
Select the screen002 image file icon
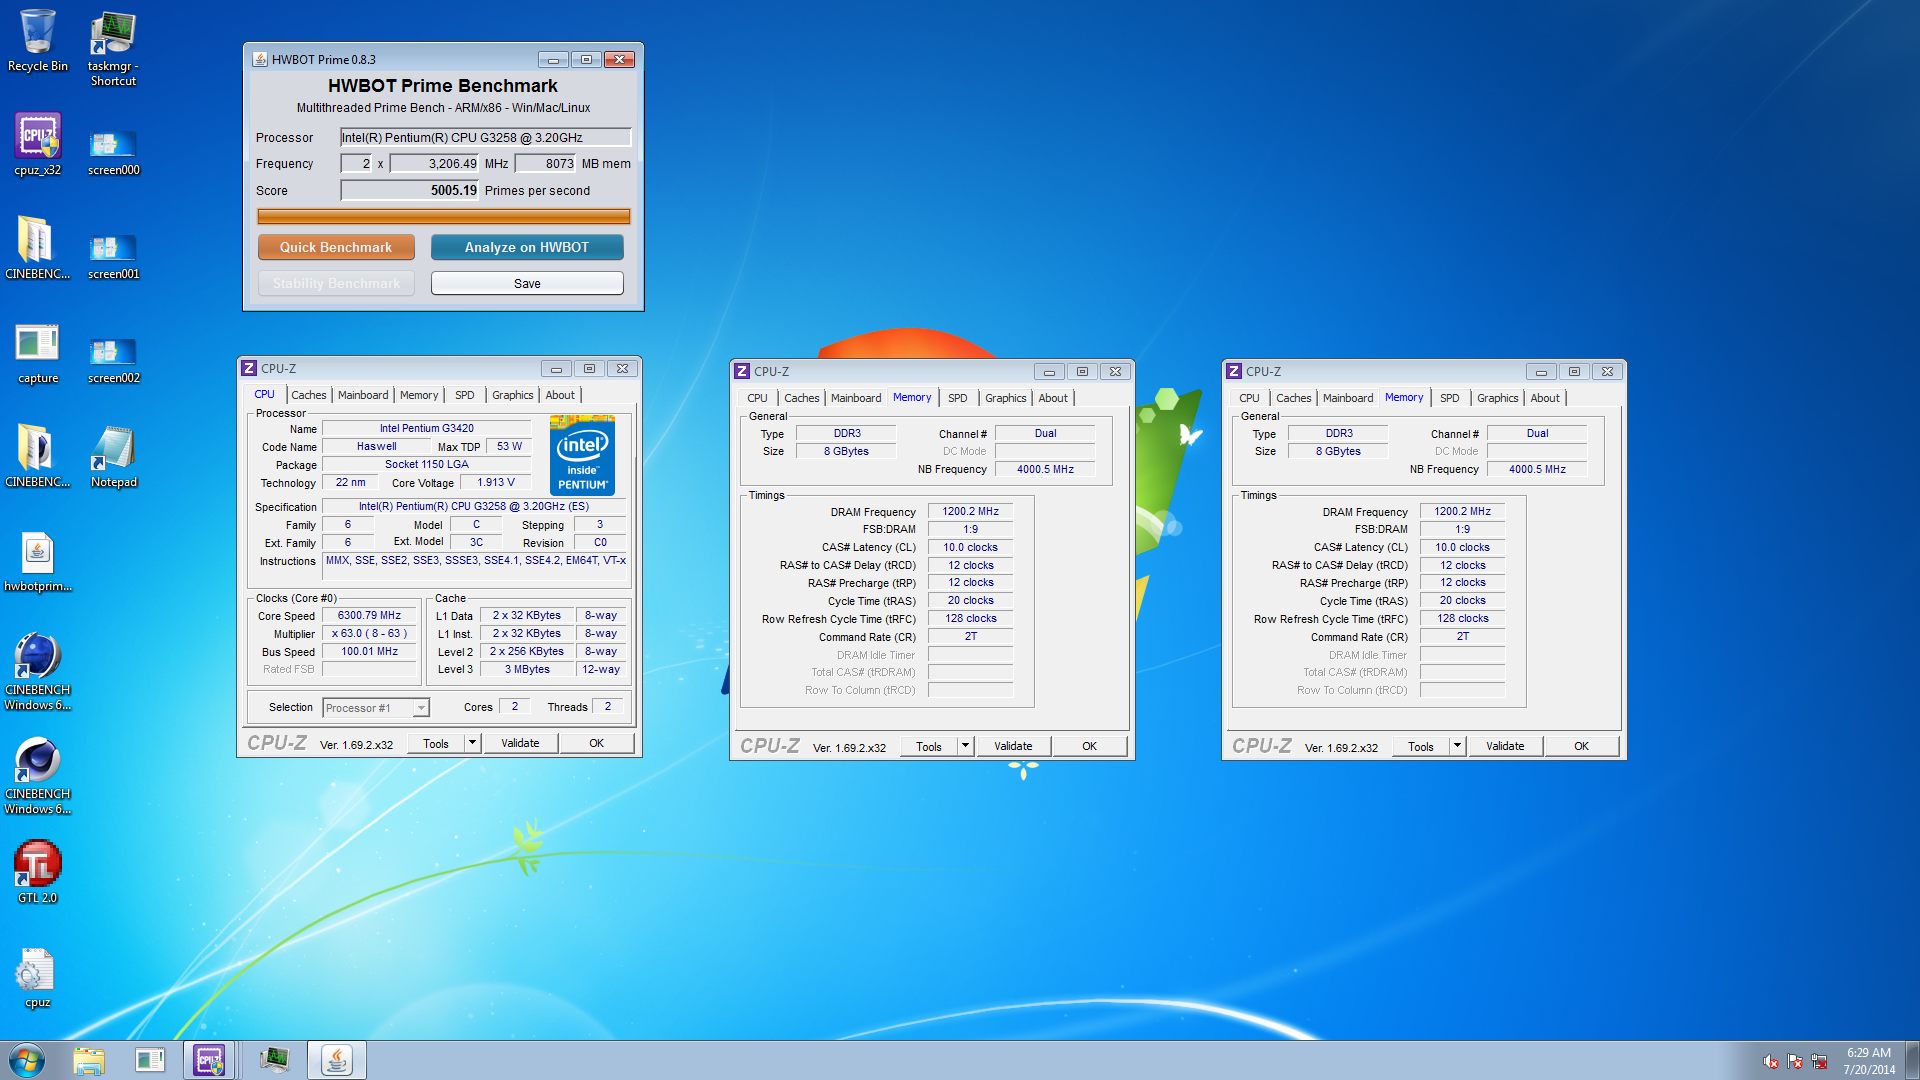(x=113, y=361)
